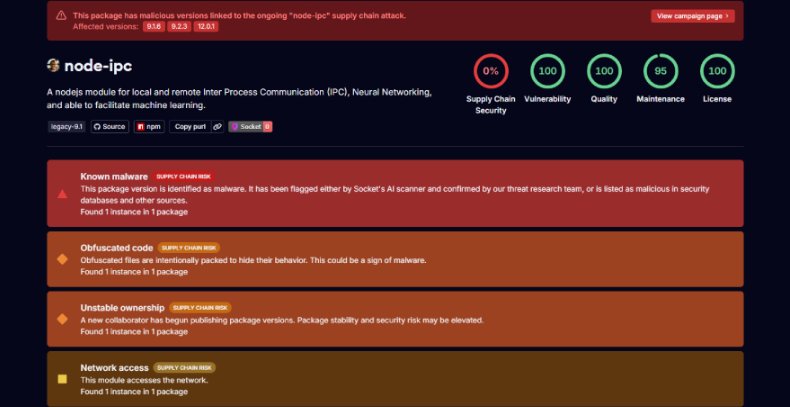Open the Obfuscated code alert heading
The height and width of the screenshot is (407, 790).
point(116,248)
